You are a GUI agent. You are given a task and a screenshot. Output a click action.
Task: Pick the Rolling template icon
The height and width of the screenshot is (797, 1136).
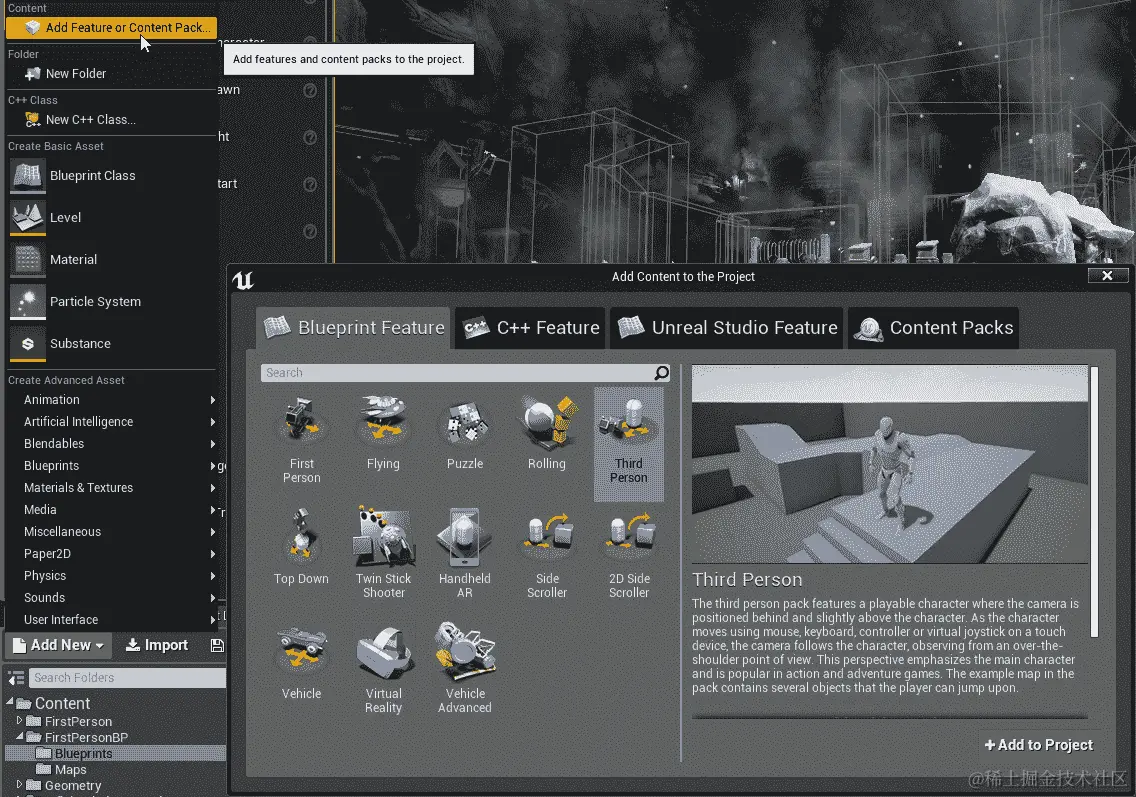click(547, 420)
